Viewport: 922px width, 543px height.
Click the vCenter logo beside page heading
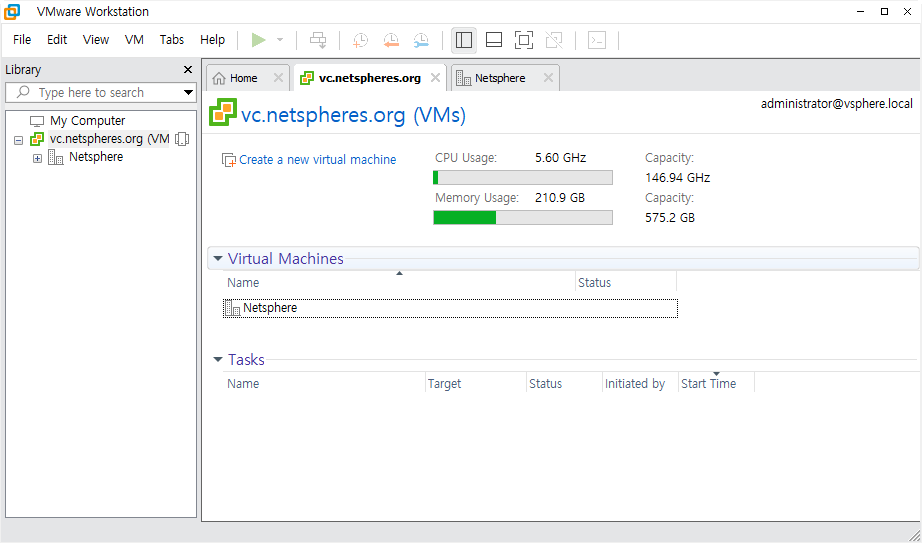[223, 112]
